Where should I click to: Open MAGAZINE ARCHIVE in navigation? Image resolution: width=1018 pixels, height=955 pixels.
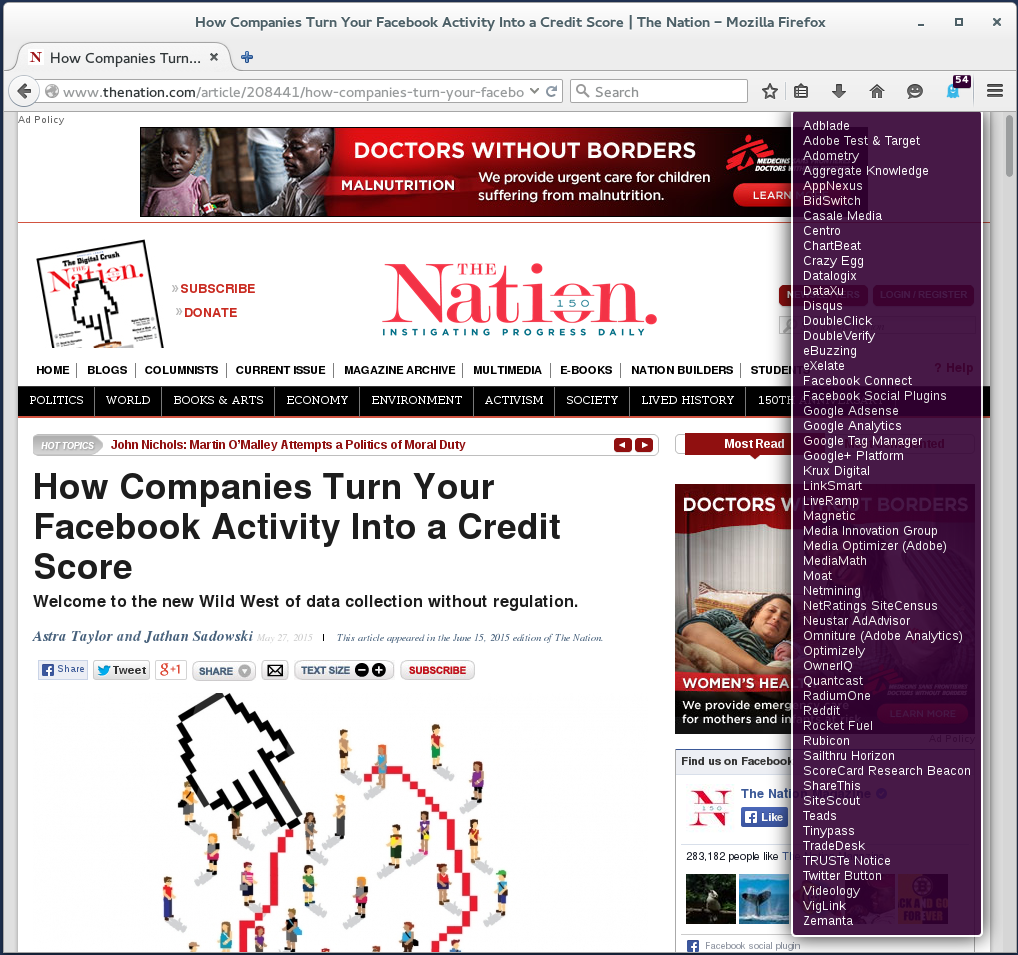(399, 370)
